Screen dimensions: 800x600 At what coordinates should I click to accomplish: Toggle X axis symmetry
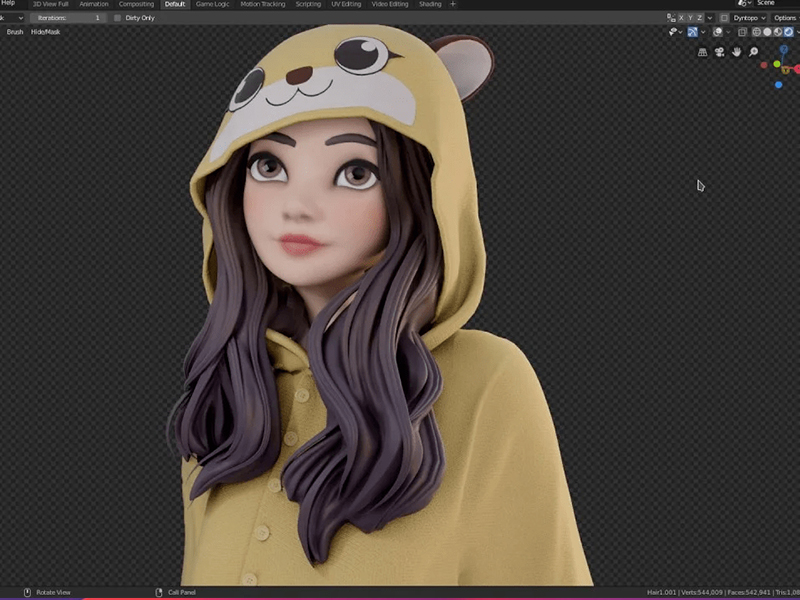(x=682, y=18)
